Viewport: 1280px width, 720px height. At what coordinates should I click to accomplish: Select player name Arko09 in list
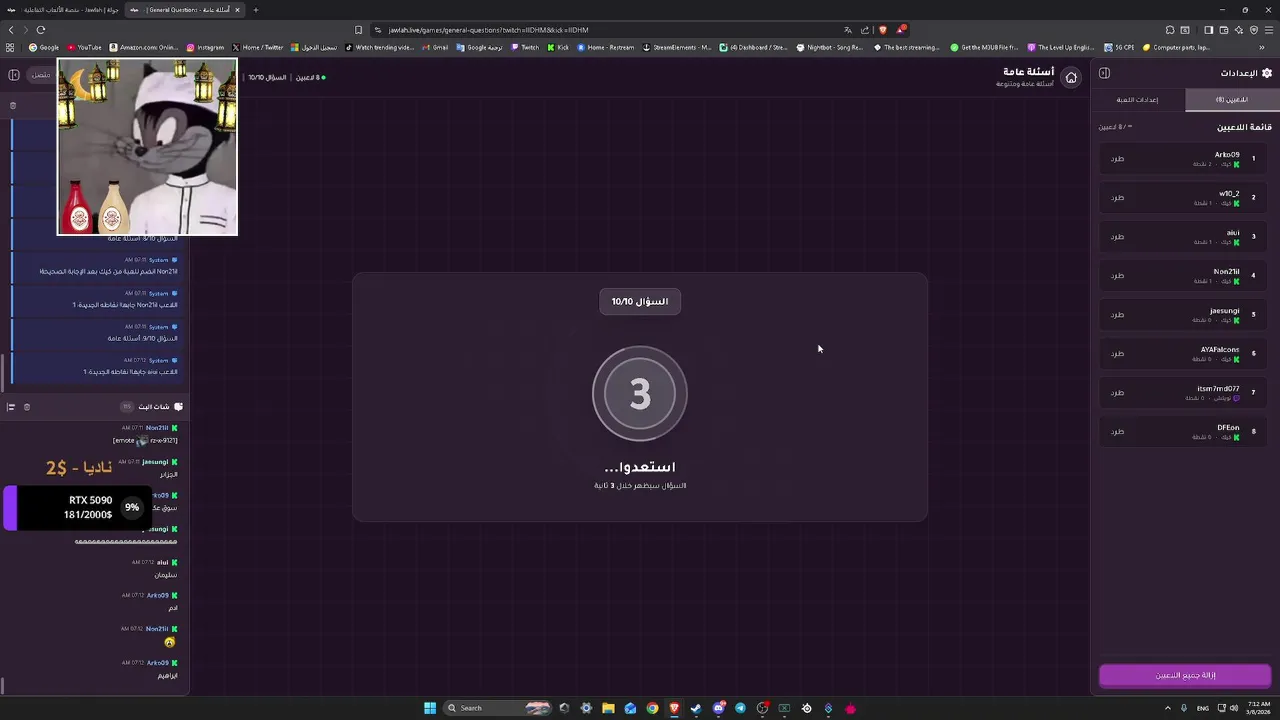1227,155
